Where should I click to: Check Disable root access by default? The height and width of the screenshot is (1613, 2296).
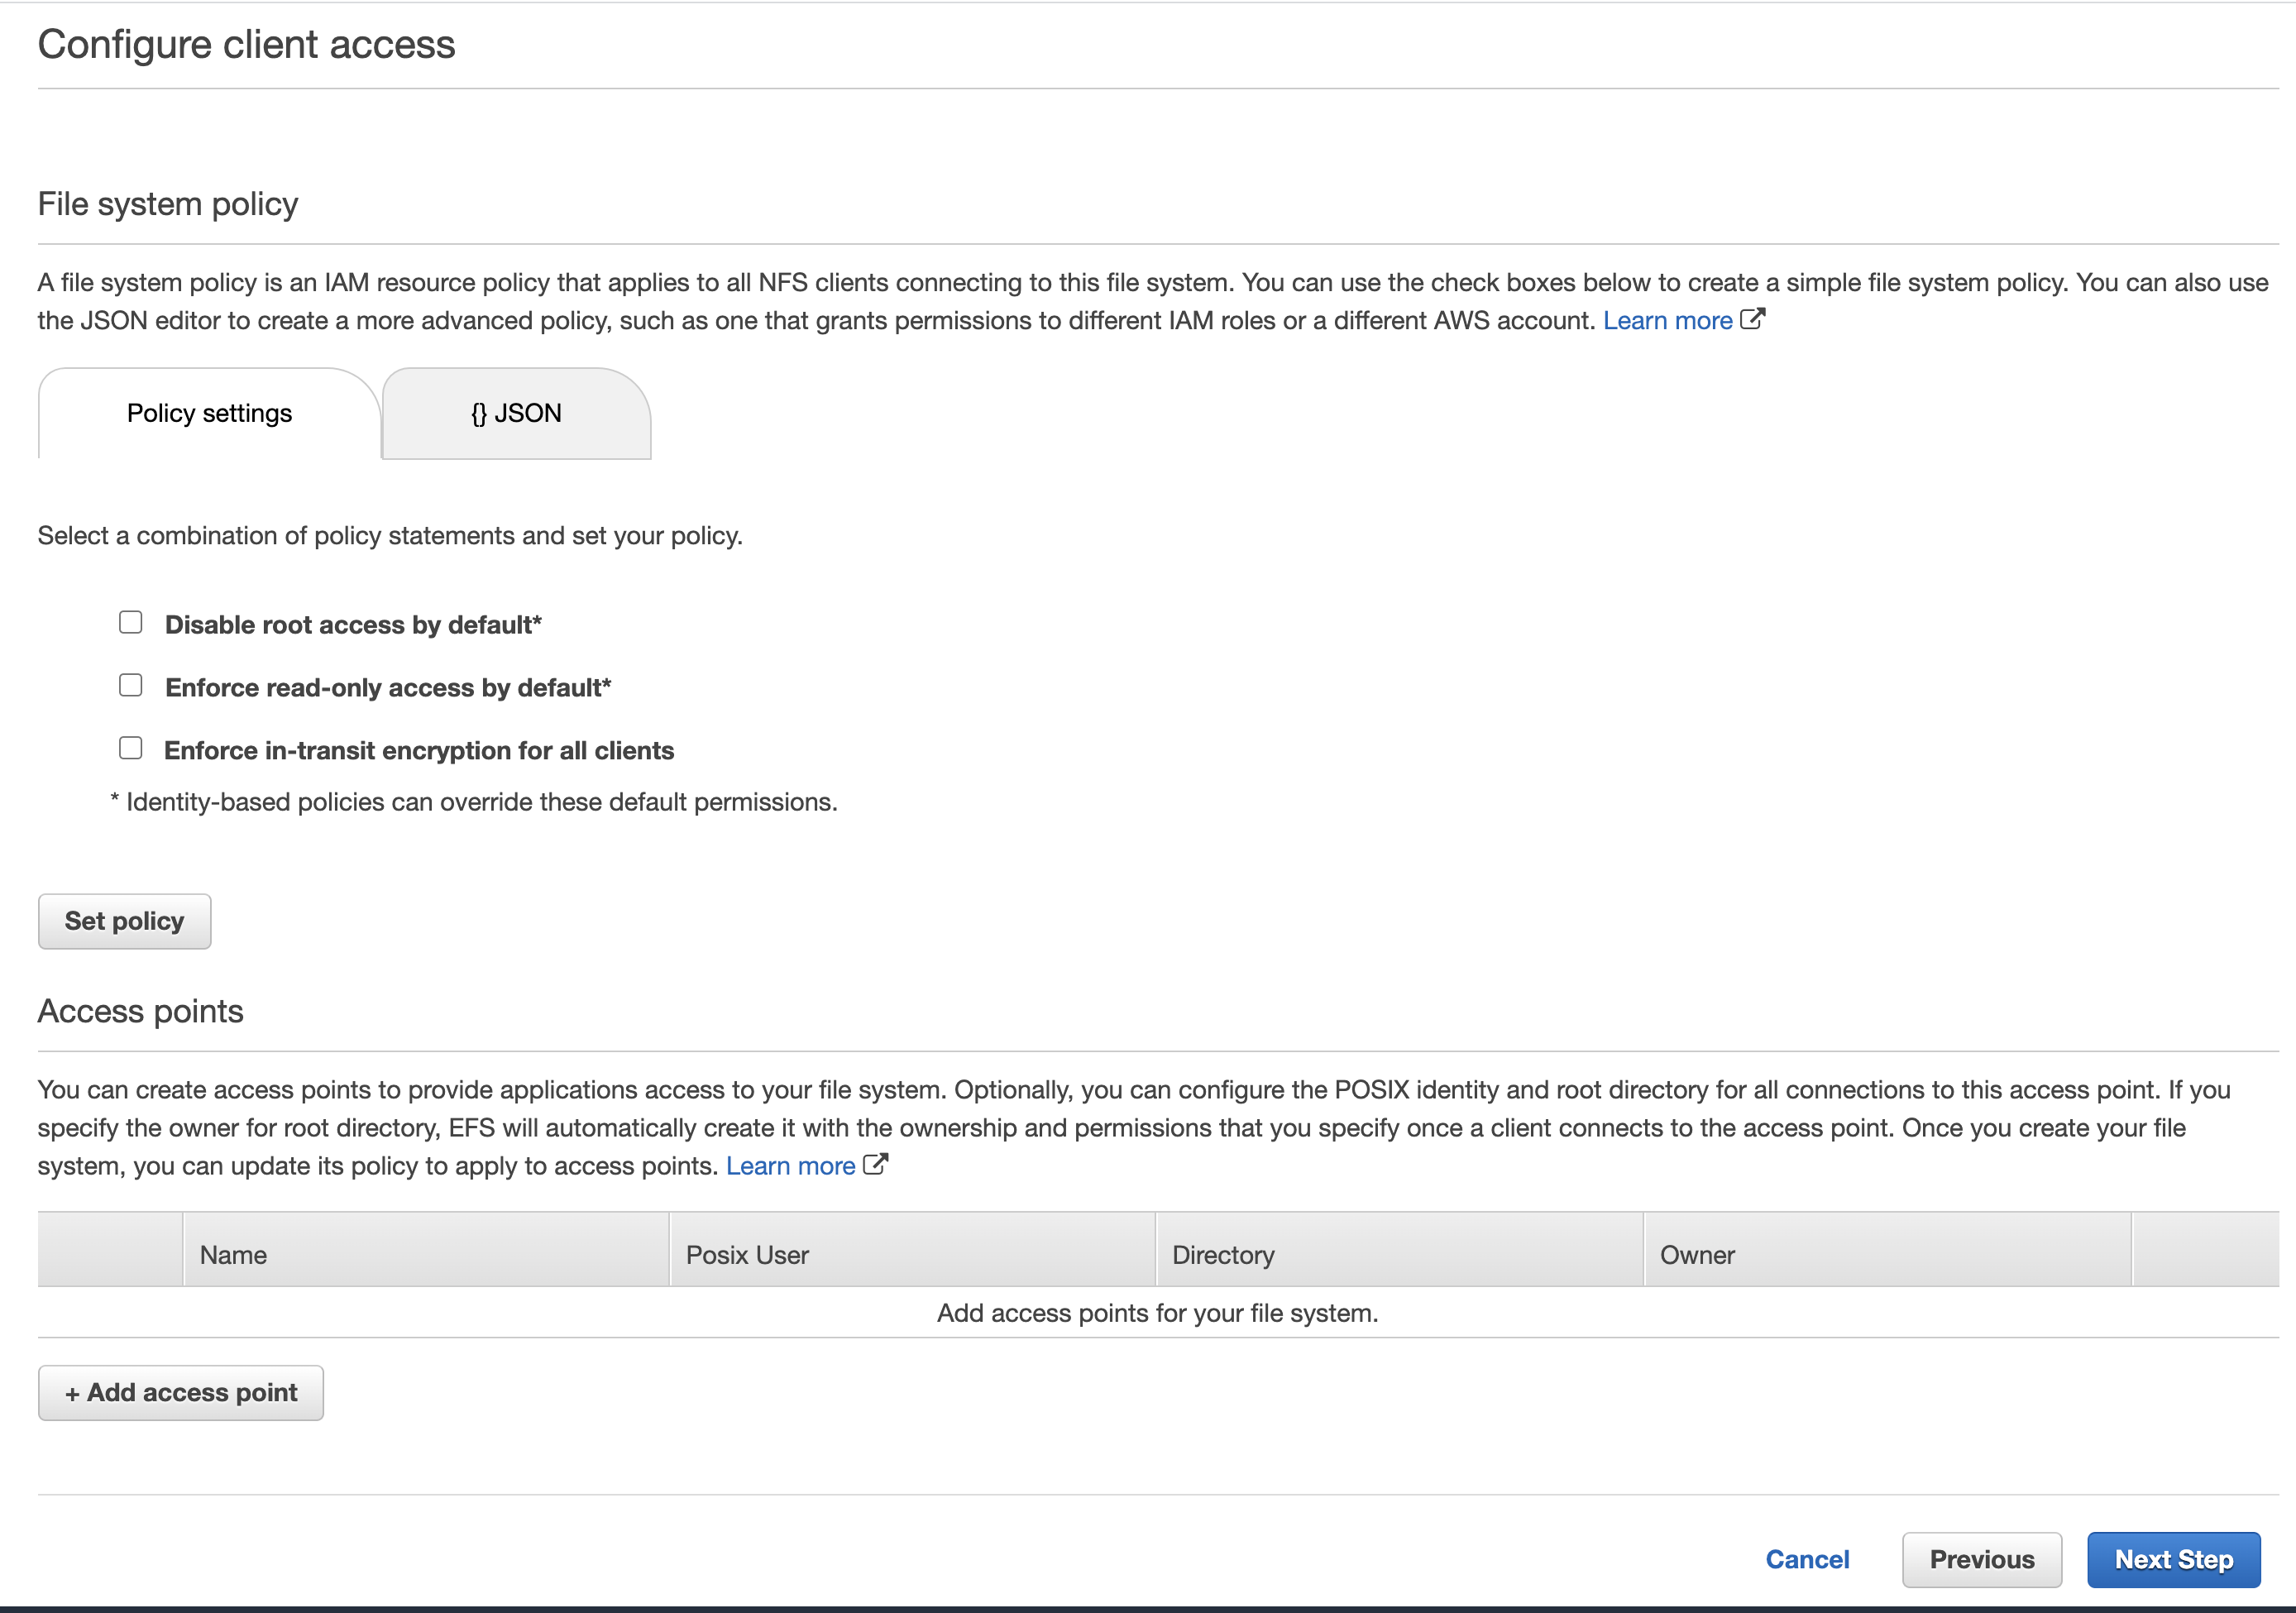tap(131, 623)
